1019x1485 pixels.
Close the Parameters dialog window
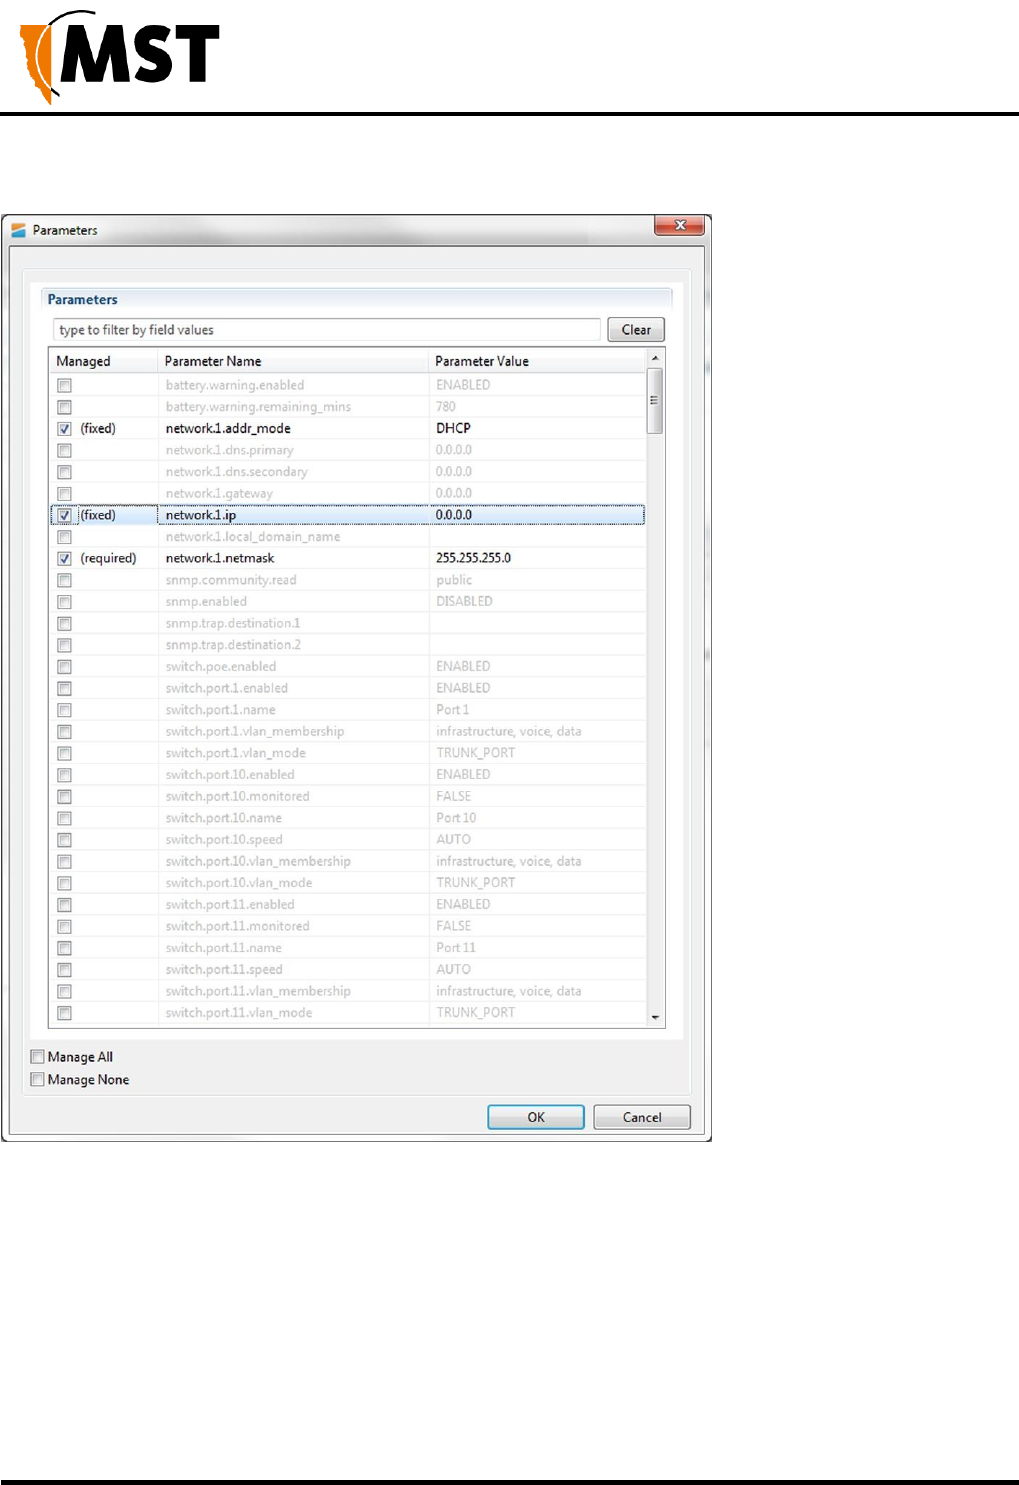coord(680,226)
